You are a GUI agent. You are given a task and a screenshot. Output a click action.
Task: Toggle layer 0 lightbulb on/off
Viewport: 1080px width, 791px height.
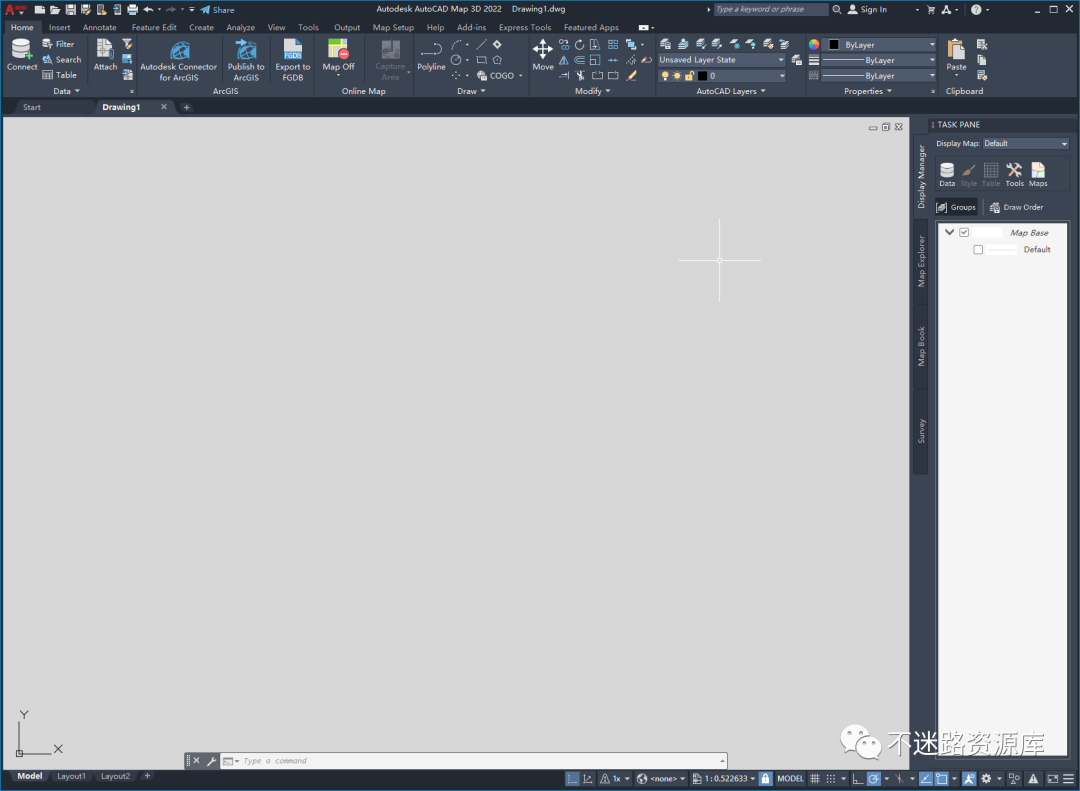(665, 76)
